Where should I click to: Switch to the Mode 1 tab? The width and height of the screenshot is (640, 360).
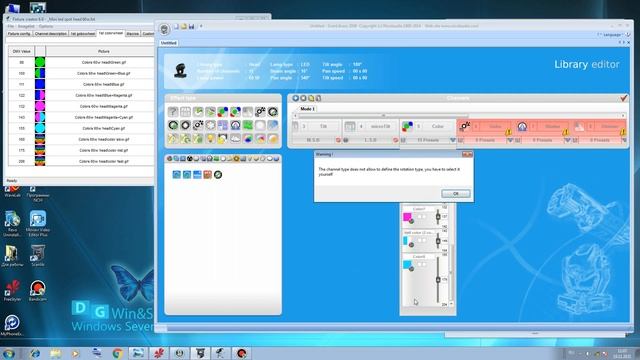coord(307,109)
